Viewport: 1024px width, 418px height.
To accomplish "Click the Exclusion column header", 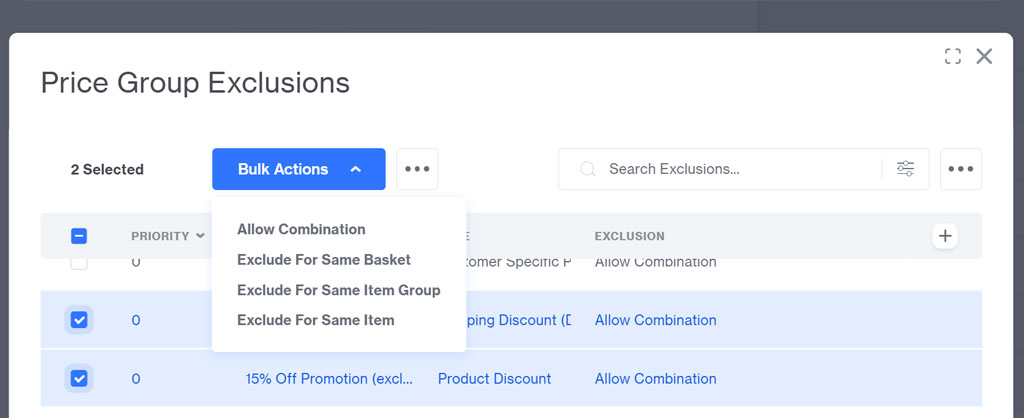I will 630,236.
